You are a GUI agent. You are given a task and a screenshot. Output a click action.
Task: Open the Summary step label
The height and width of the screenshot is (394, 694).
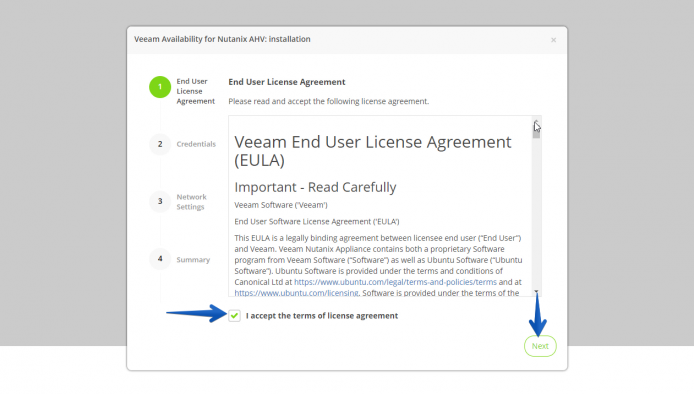coord(193,259)
